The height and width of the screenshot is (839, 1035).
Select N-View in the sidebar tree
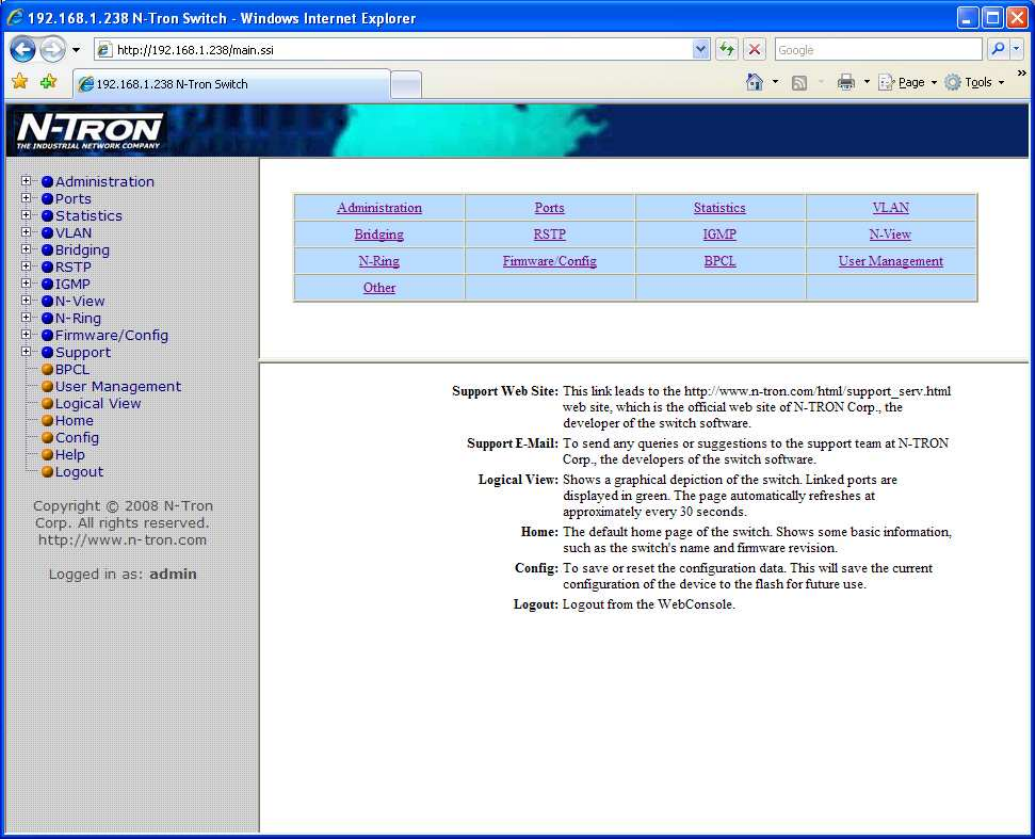[x=80, y=301]
